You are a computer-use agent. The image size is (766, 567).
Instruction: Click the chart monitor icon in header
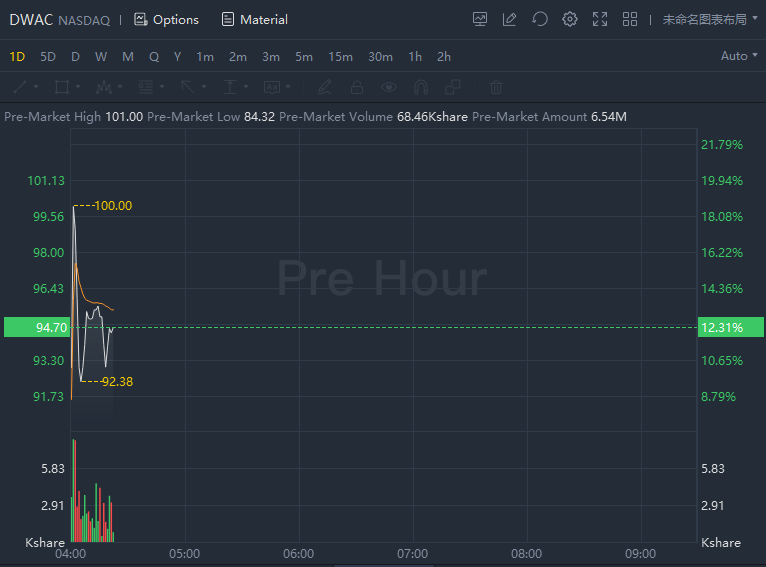[x=480, y=20]
